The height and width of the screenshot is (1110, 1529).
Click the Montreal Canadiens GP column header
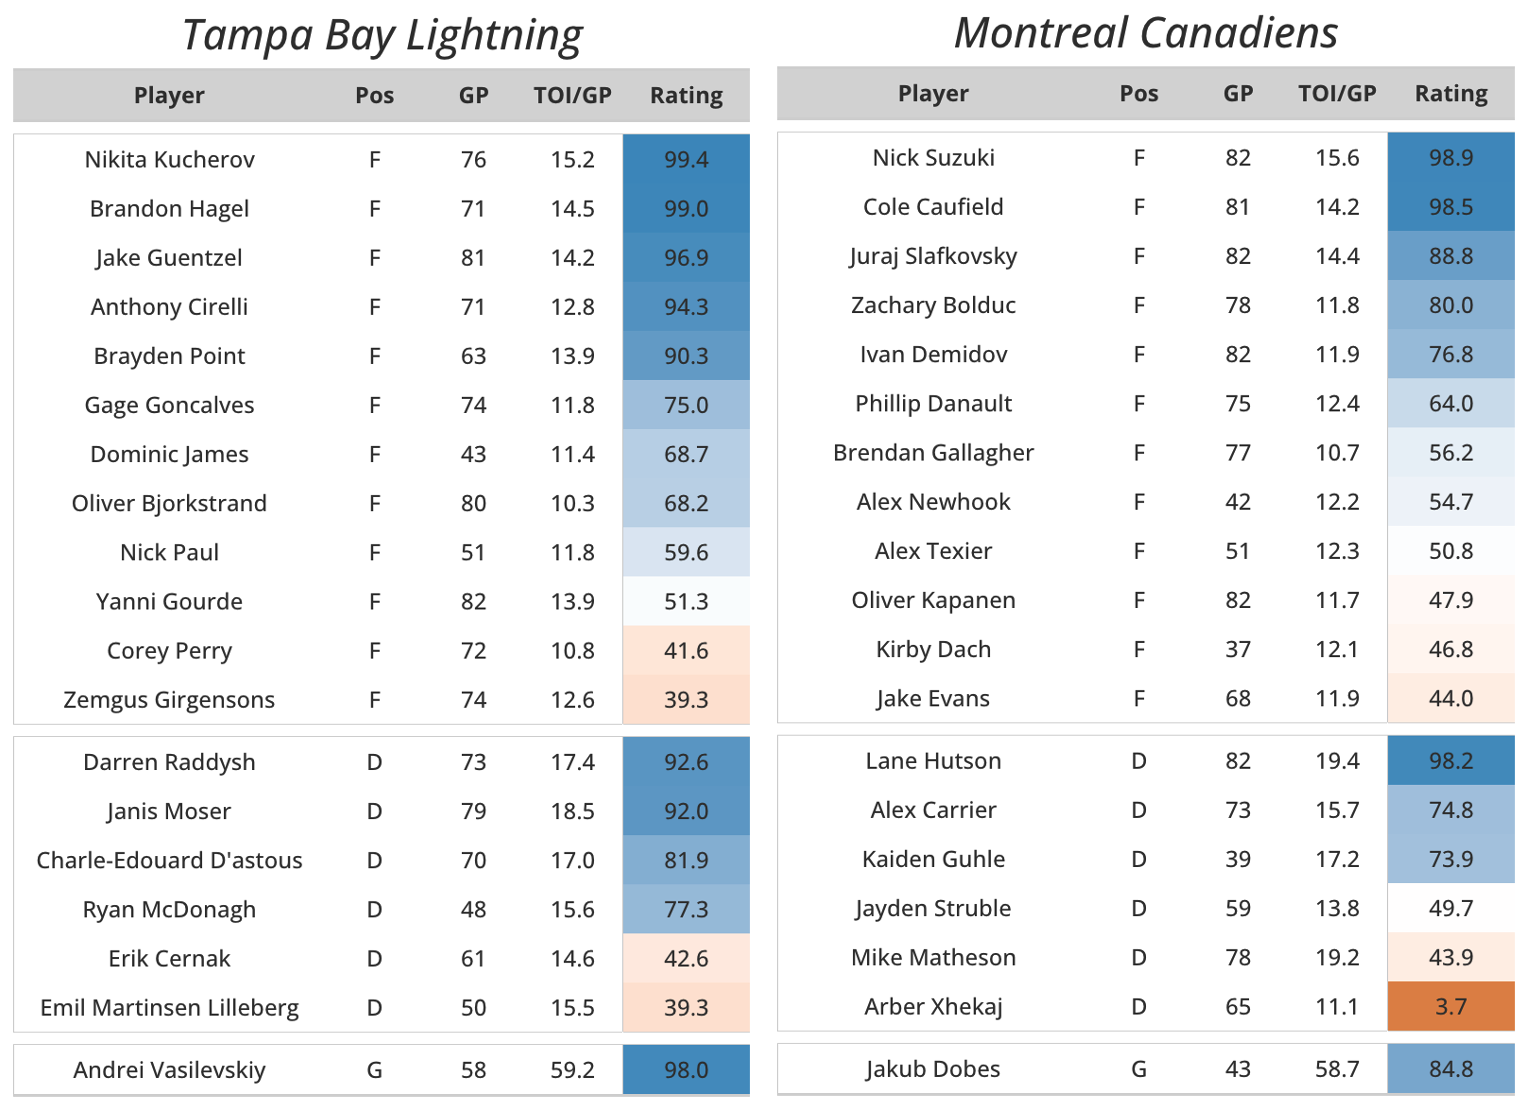click(x=1237, y=94)
